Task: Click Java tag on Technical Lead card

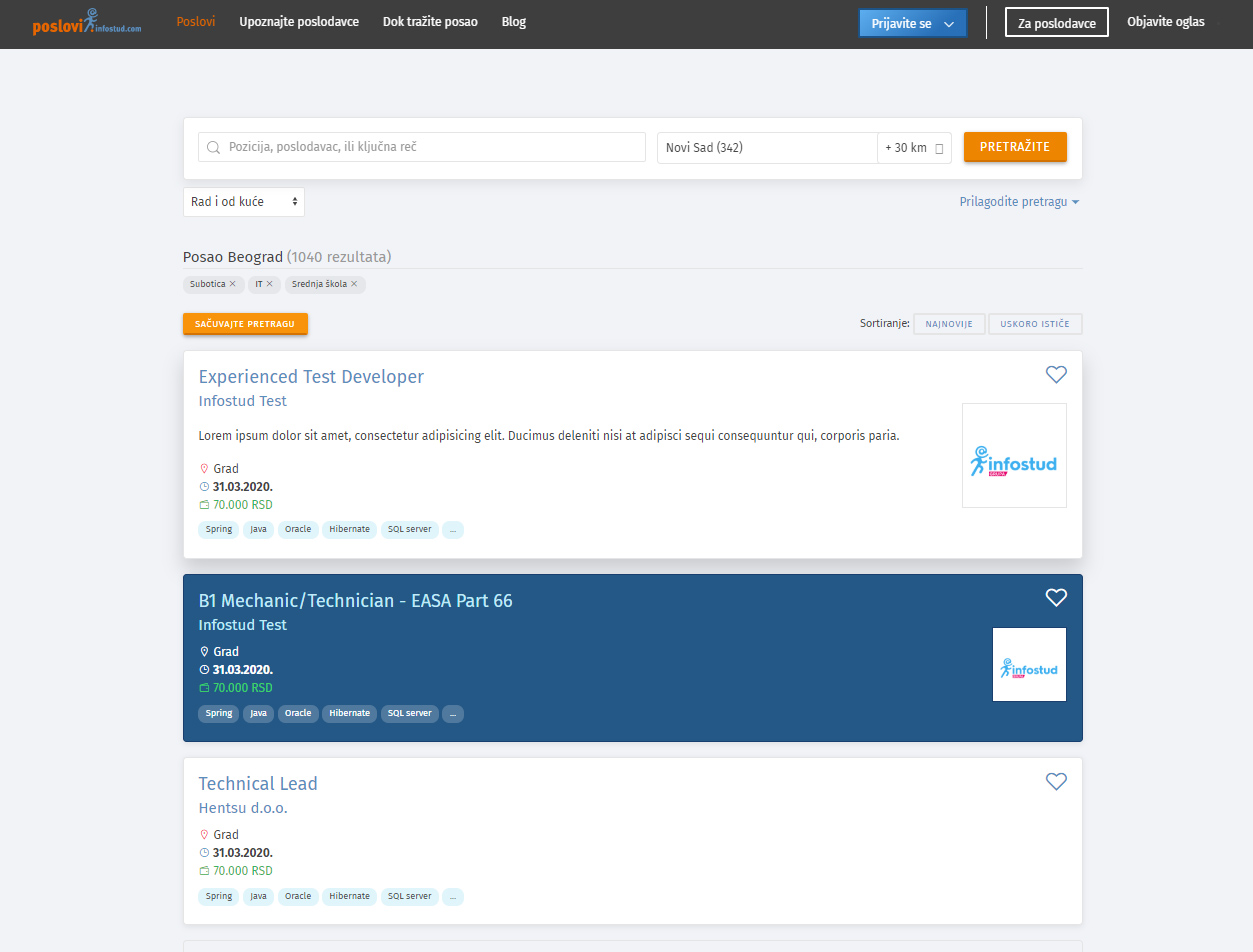Action: click(x=259, y=896)
